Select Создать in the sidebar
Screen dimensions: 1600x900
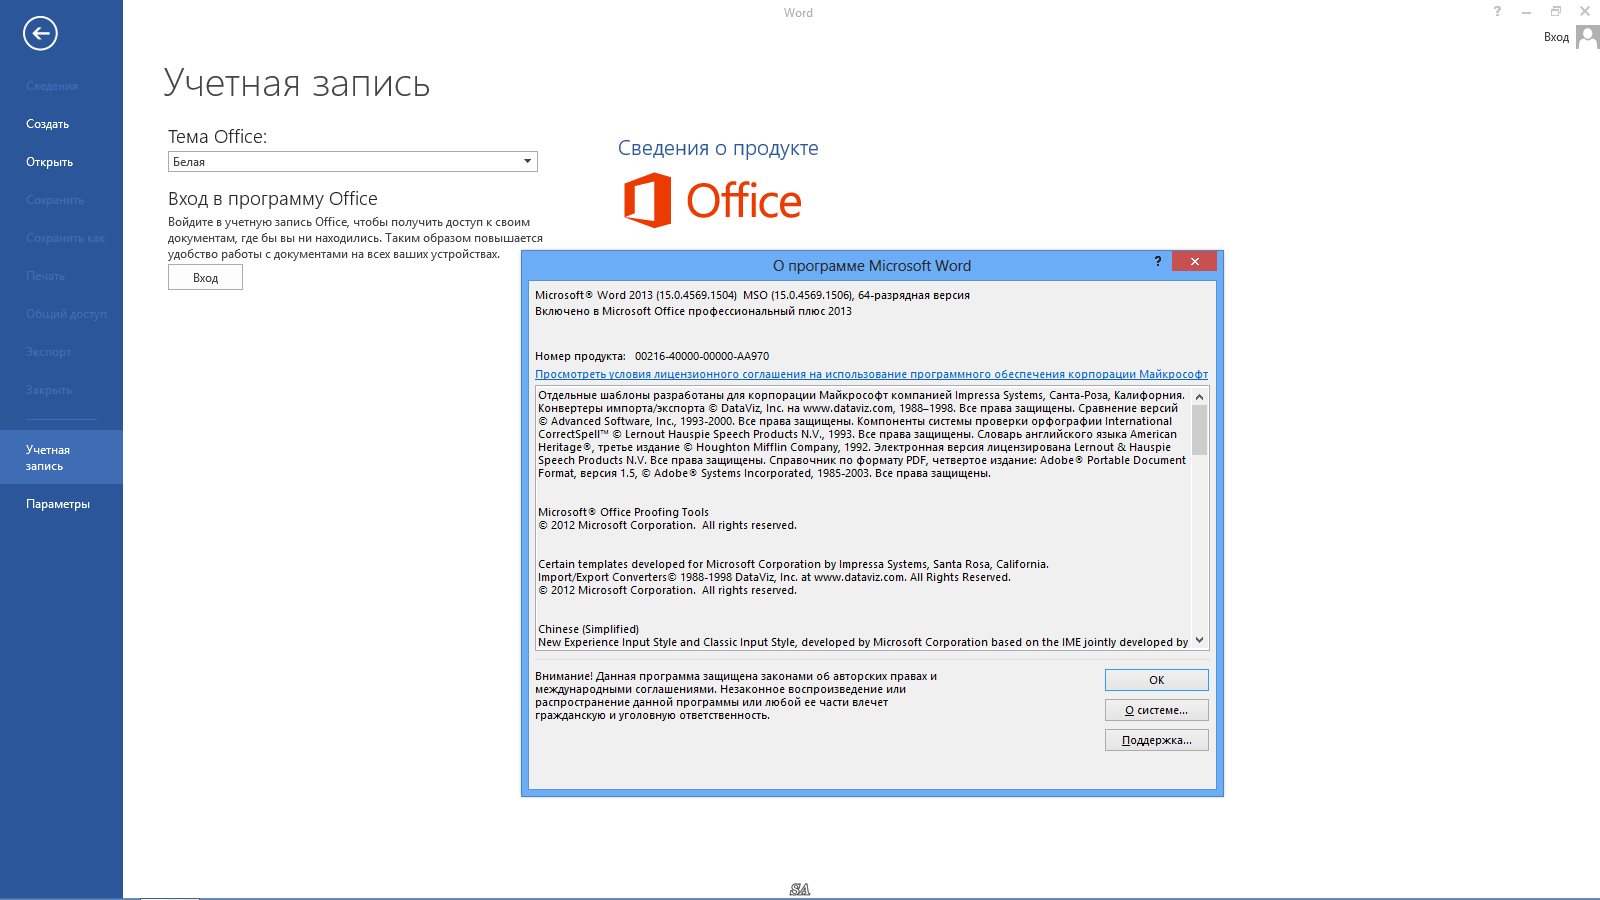tap(48, 124)
